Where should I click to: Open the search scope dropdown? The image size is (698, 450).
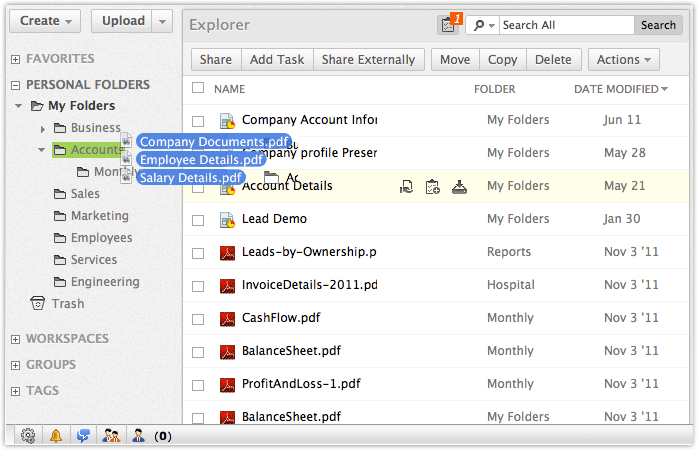pyautogui.click(x=482, y=25)
